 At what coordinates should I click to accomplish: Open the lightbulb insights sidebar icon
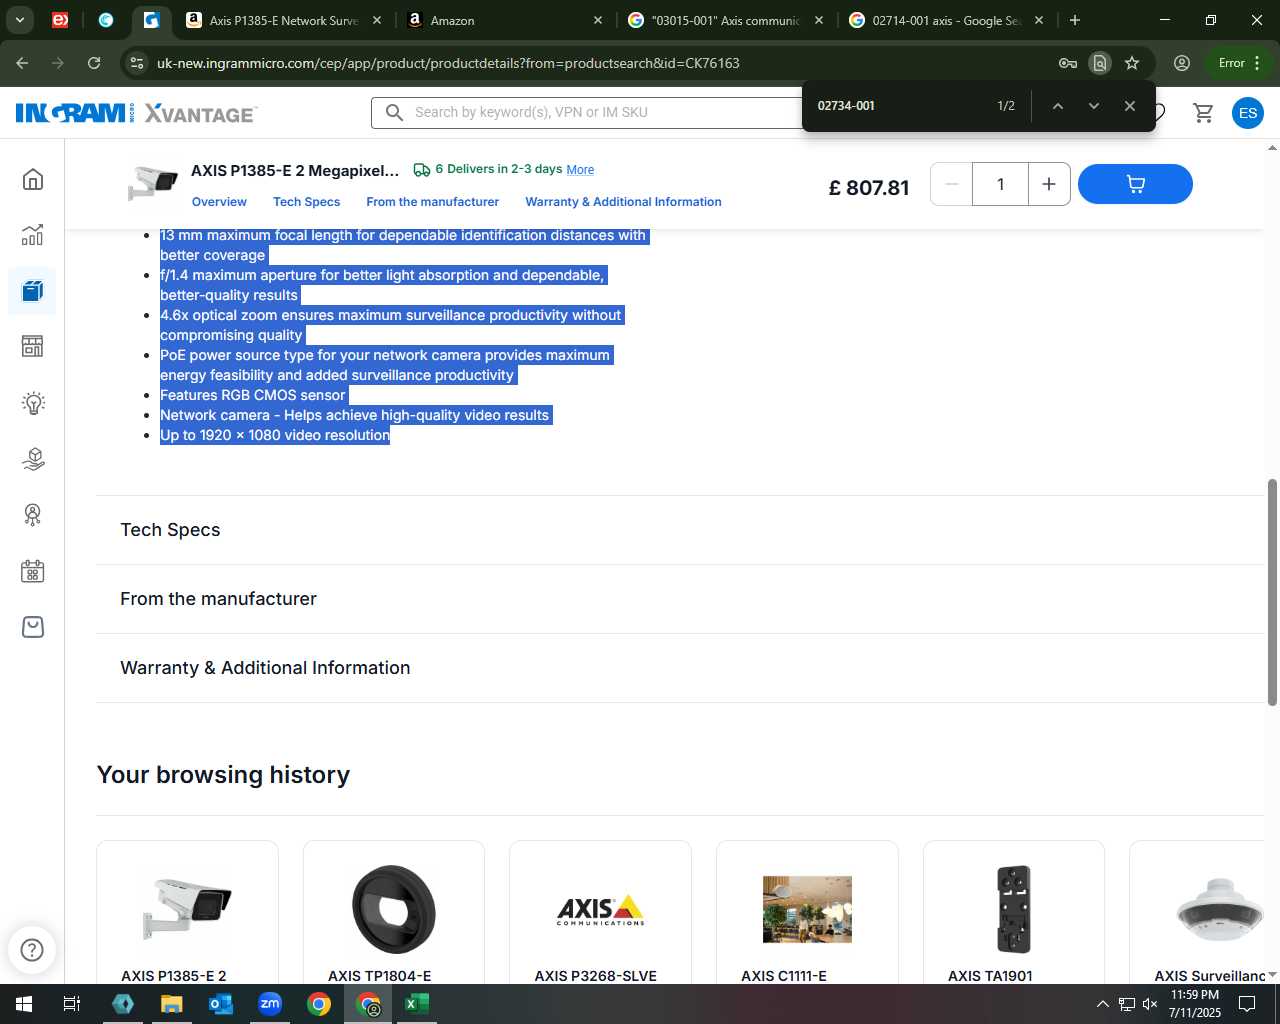[33, 403]
